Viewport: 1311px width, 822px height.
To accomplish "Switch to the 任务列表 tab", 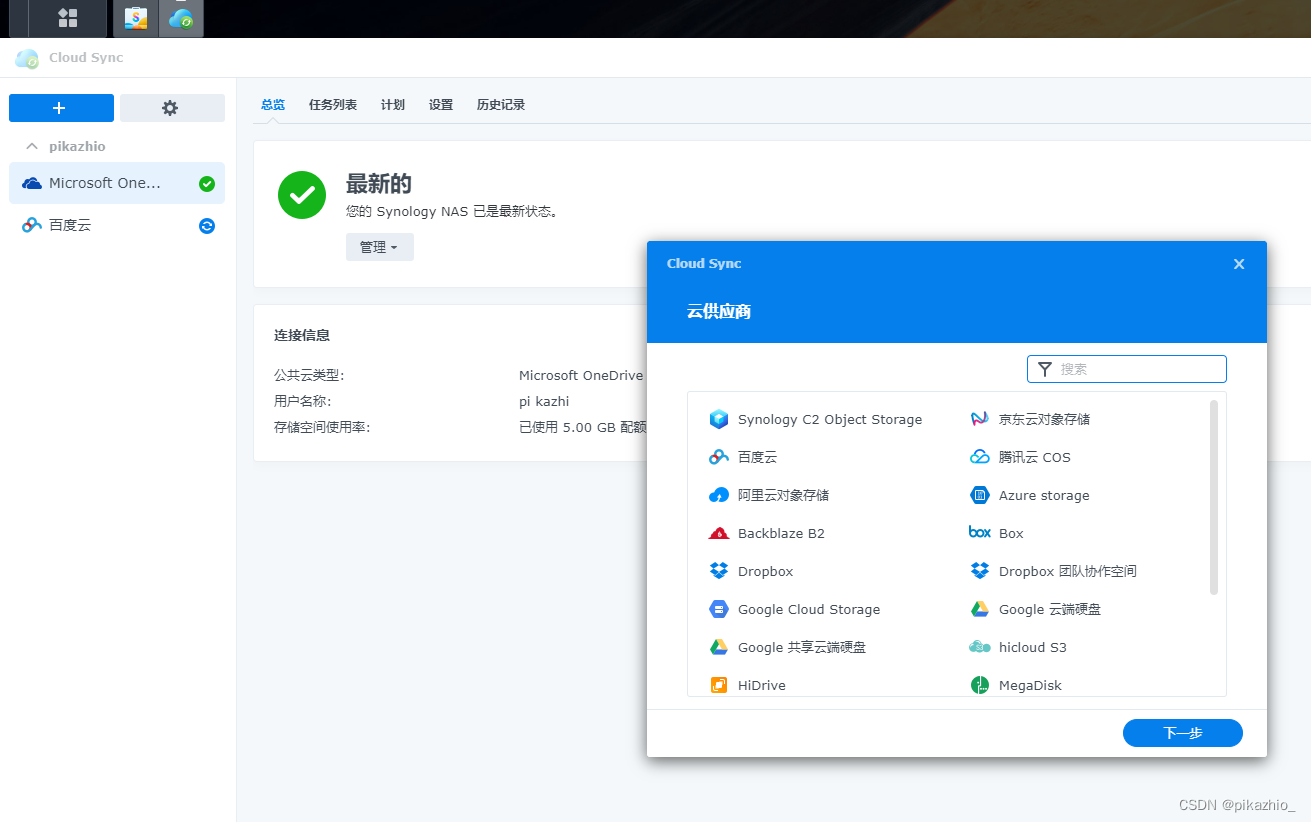I will point(333,104).
